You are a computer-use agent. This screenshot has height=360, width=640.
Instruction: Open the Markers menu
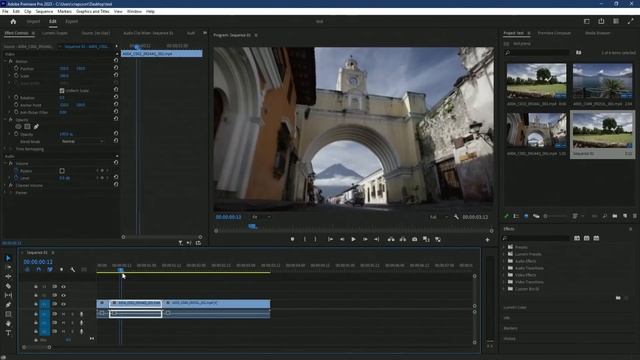[64, 11]
